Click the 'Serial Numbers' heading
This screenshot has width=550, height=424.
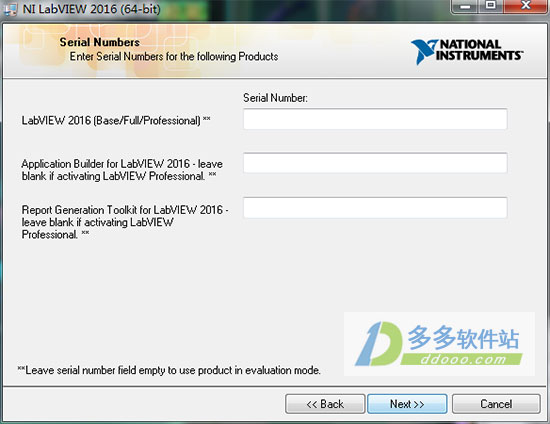[x=100, y=42]
